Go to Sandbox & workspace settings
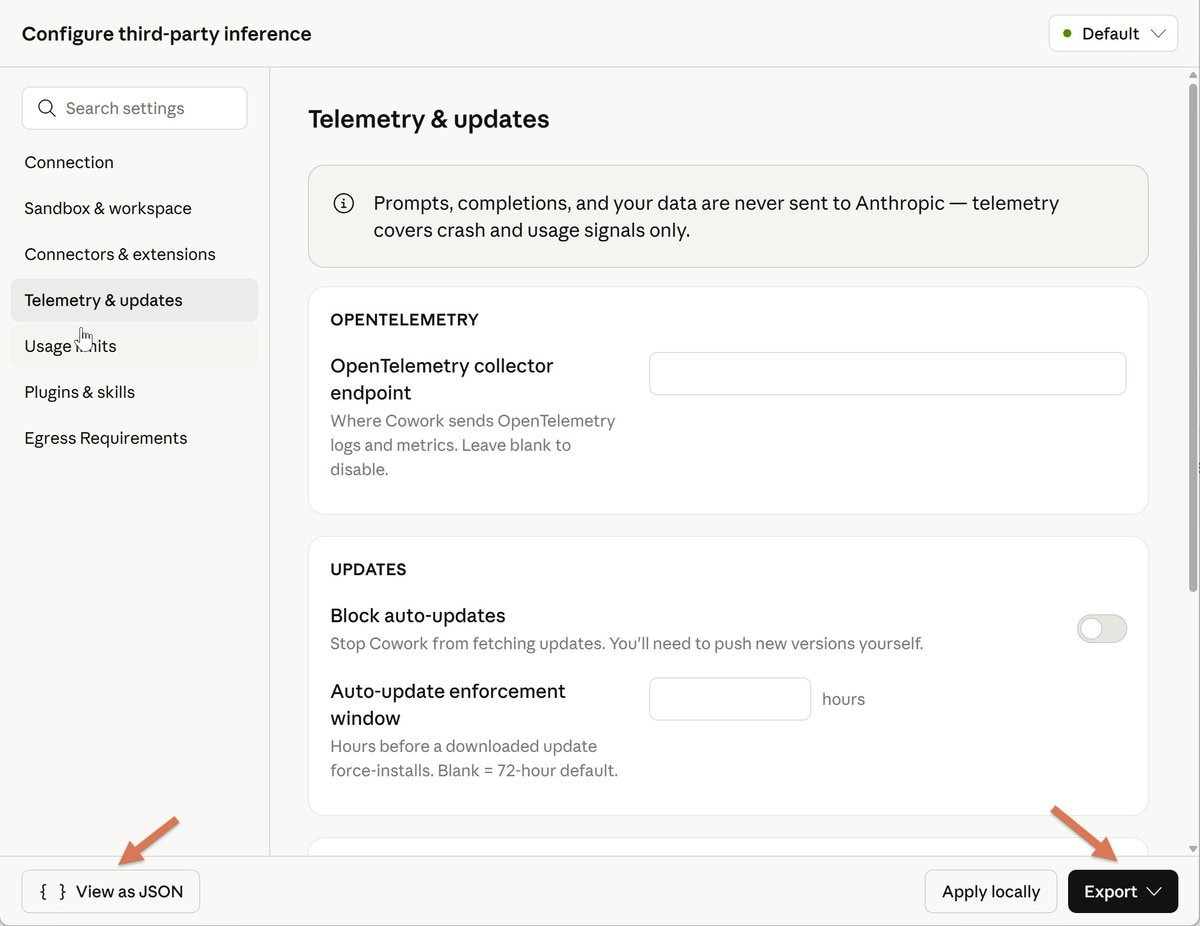Image resolution: width=1200 pixels, height=926 pixels. point(135,208)
